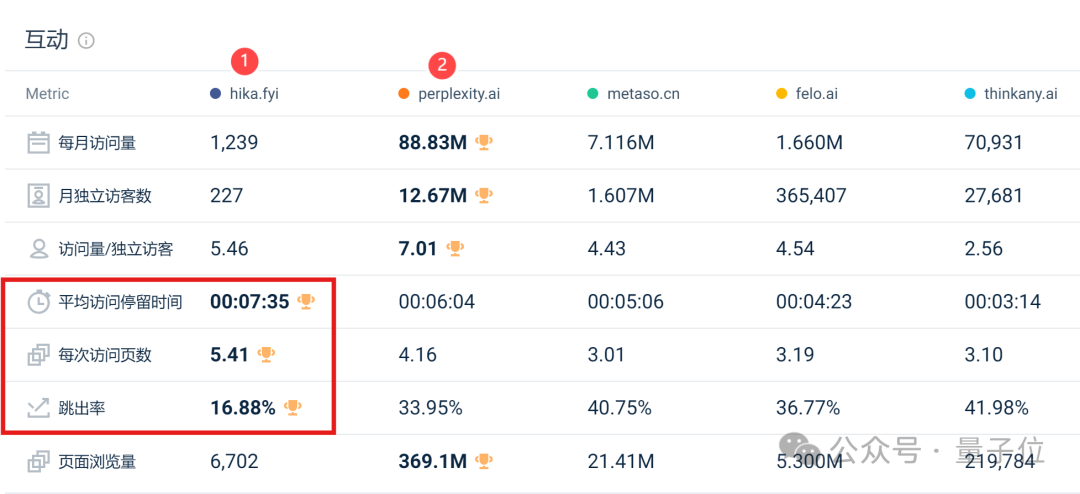Click the value 5.46 for hika.fyi
This screenshot has height=494, width=1080.
[x=229, y=249]
